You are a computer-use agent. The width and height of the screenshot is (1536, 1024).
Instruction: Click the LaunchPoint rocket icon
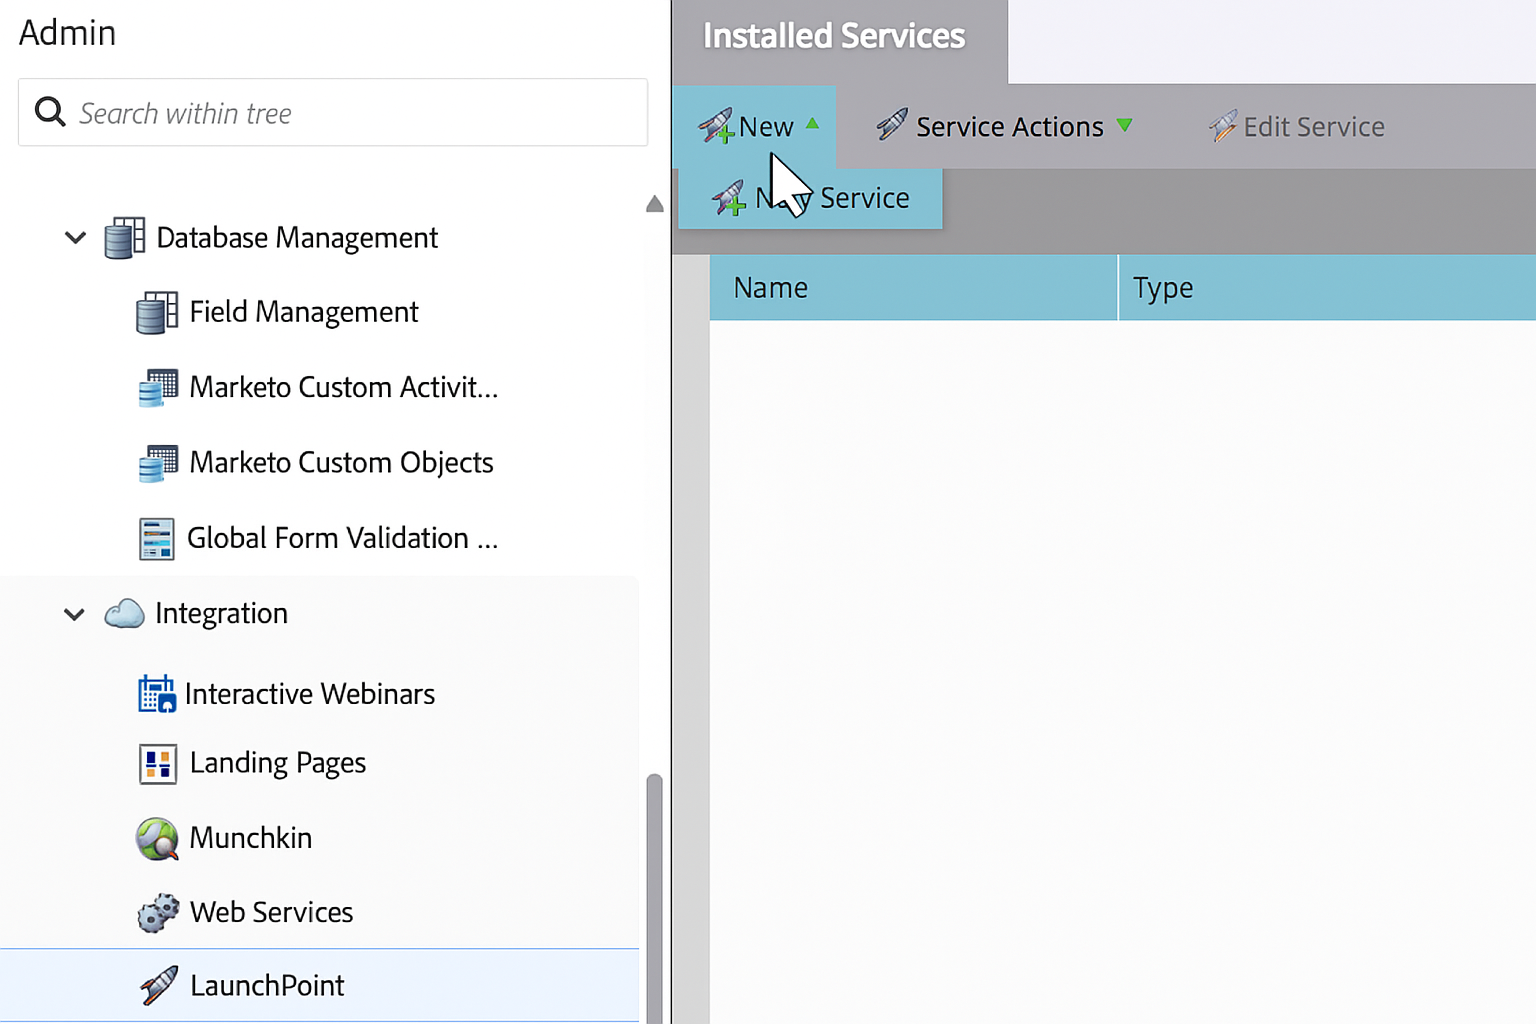157,985
